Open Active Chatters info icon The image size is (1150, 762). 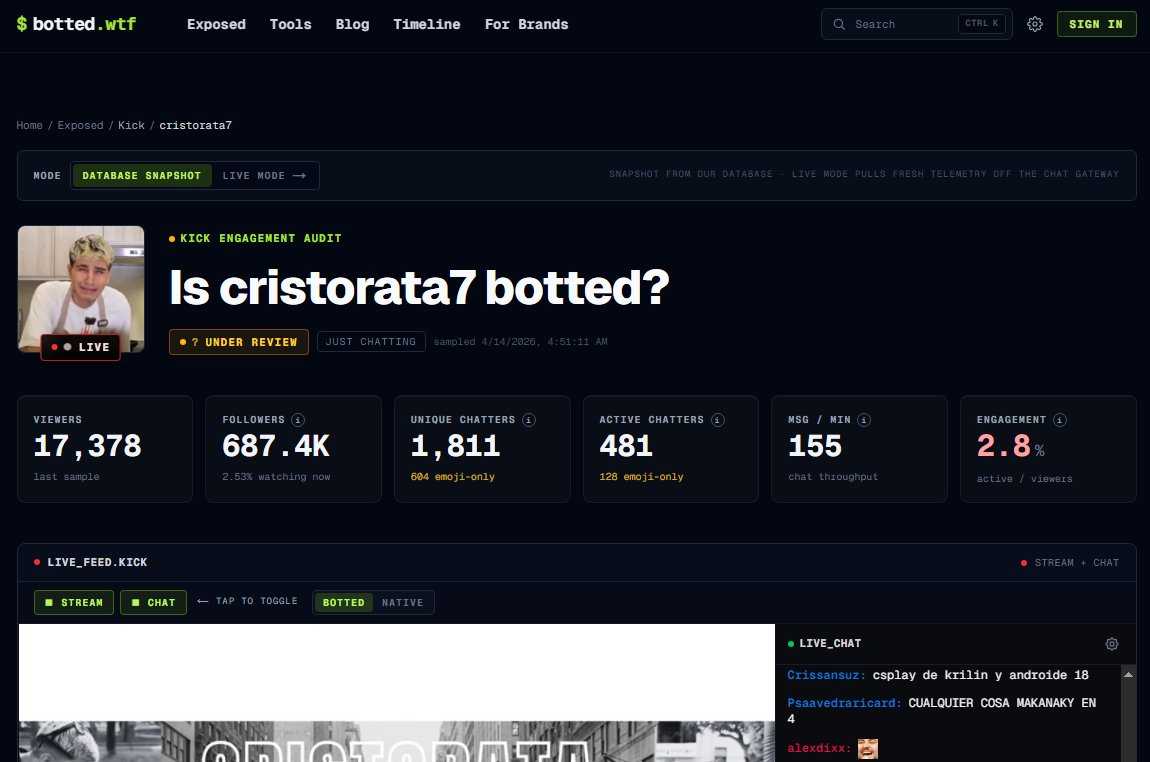(x=718, y=420)
